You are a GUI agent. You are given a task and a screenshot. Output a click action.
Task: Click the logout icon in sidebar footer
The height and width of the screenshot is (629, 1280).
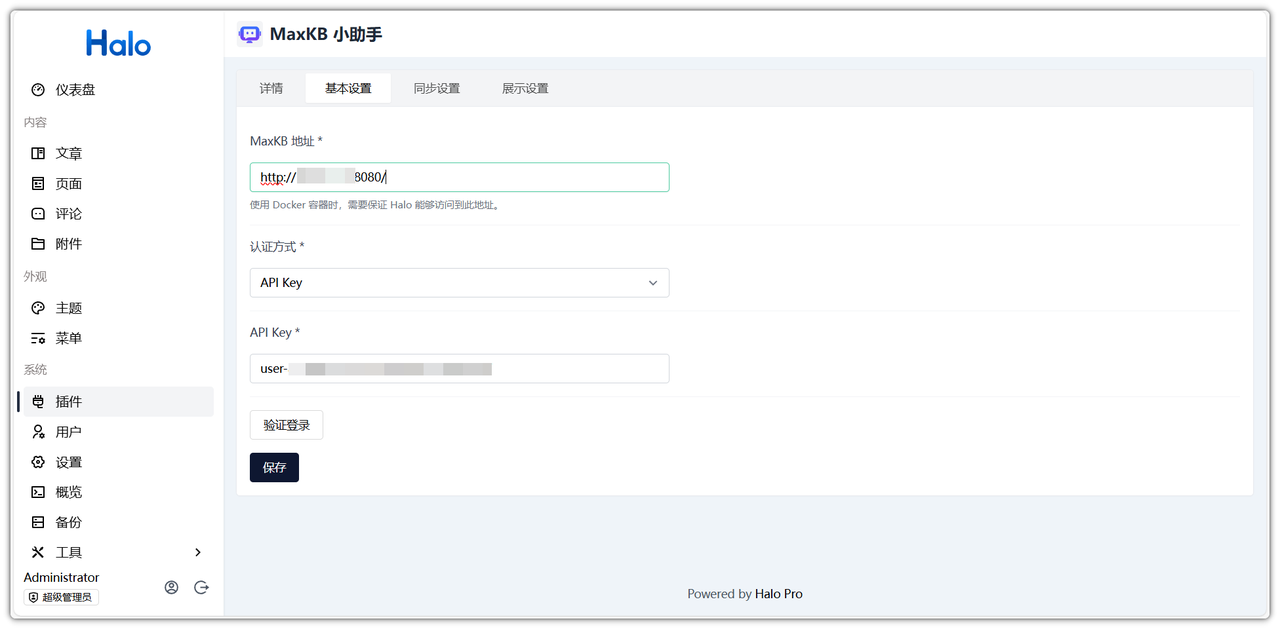201,588
